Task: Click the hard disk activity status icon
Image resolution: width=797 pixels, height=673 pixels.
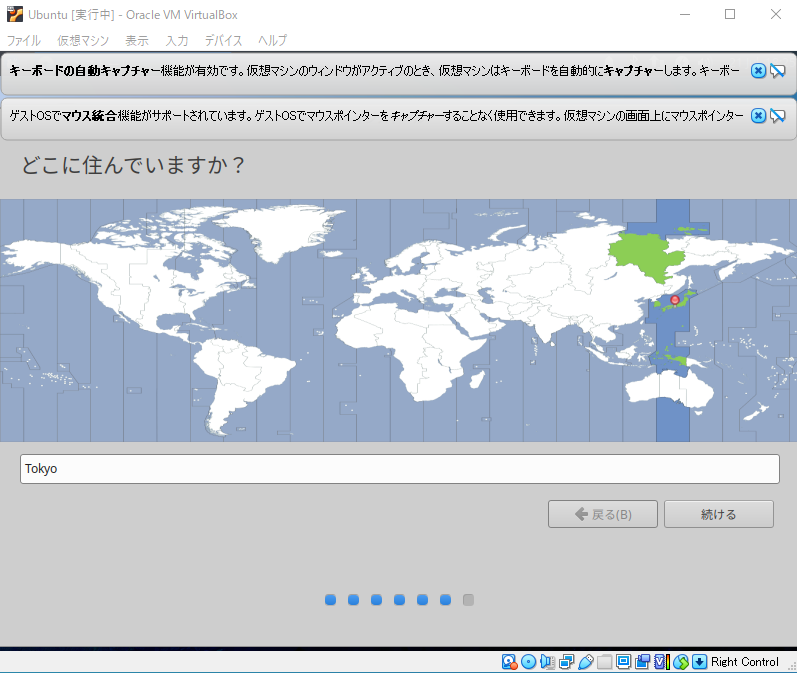Action: coord(509,662)
